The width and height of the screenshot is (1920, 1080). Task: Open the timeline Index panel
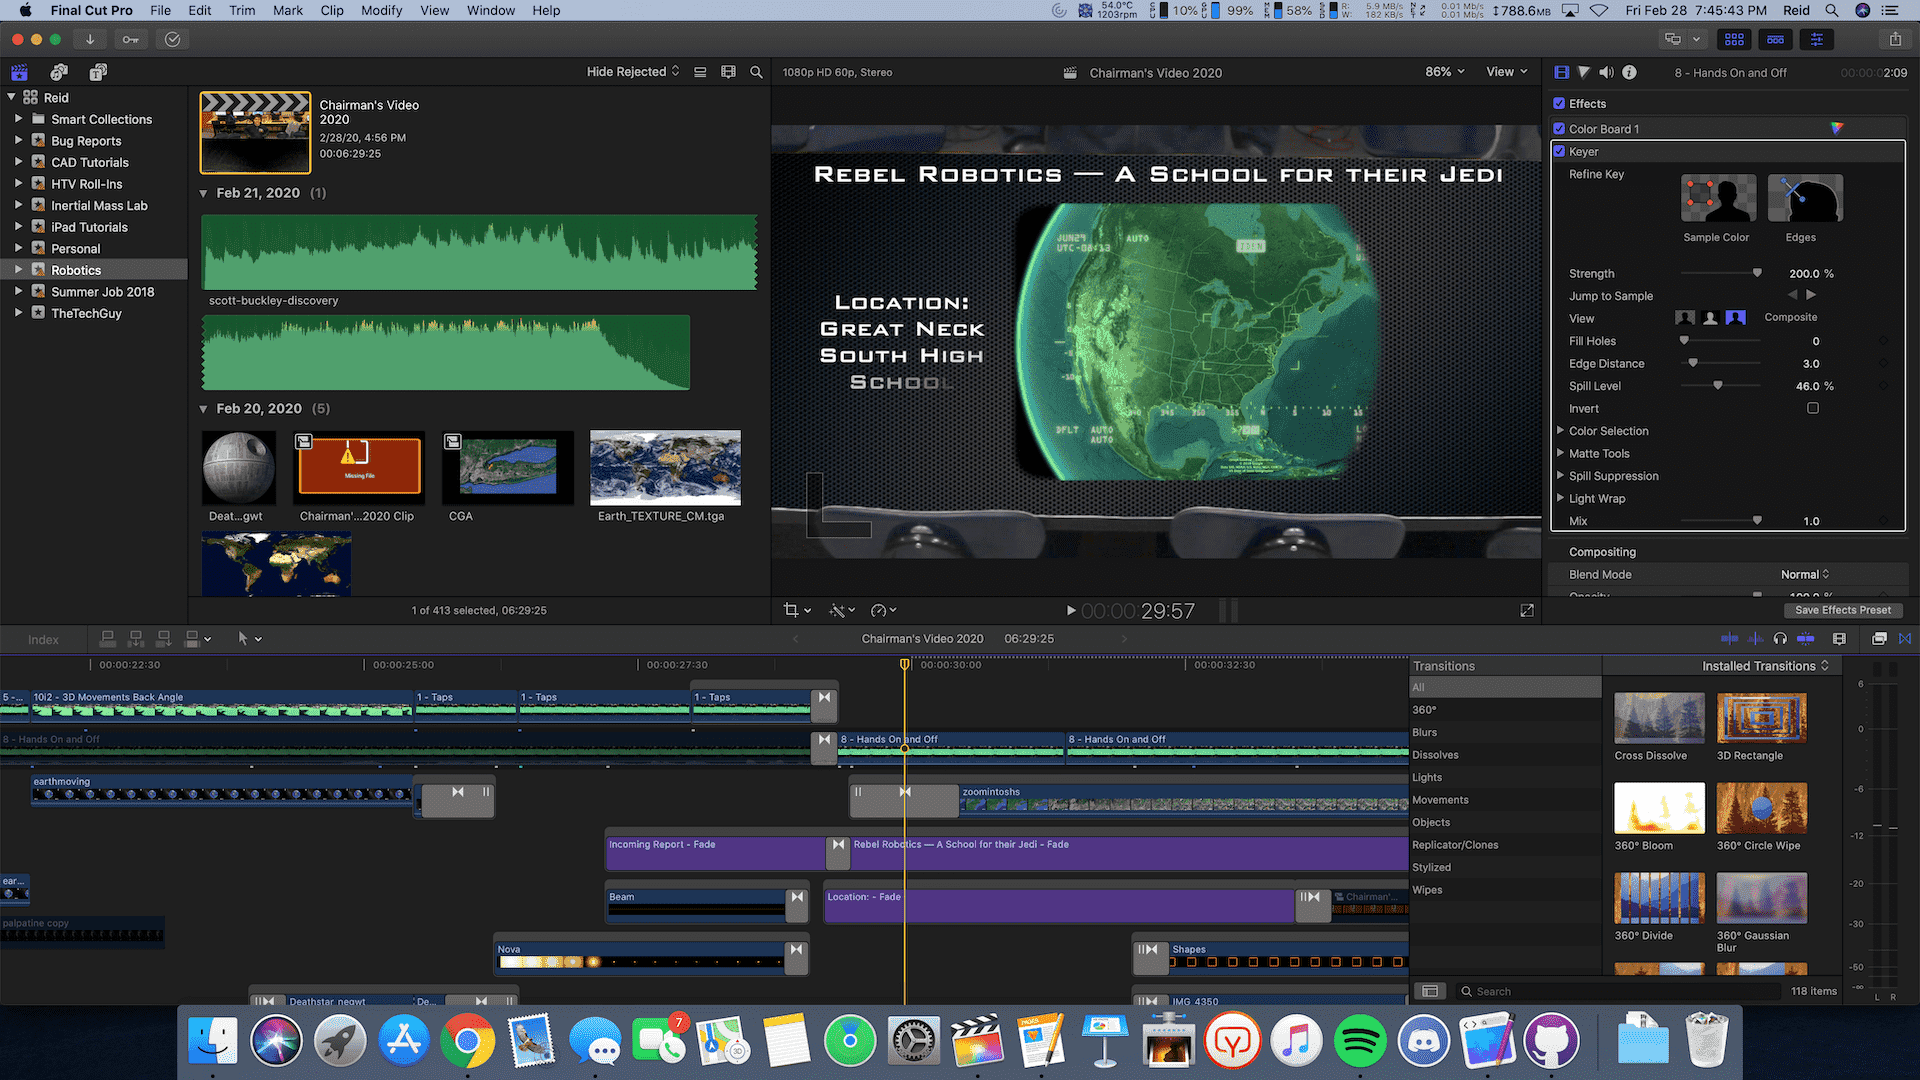(x=42, y=639)
